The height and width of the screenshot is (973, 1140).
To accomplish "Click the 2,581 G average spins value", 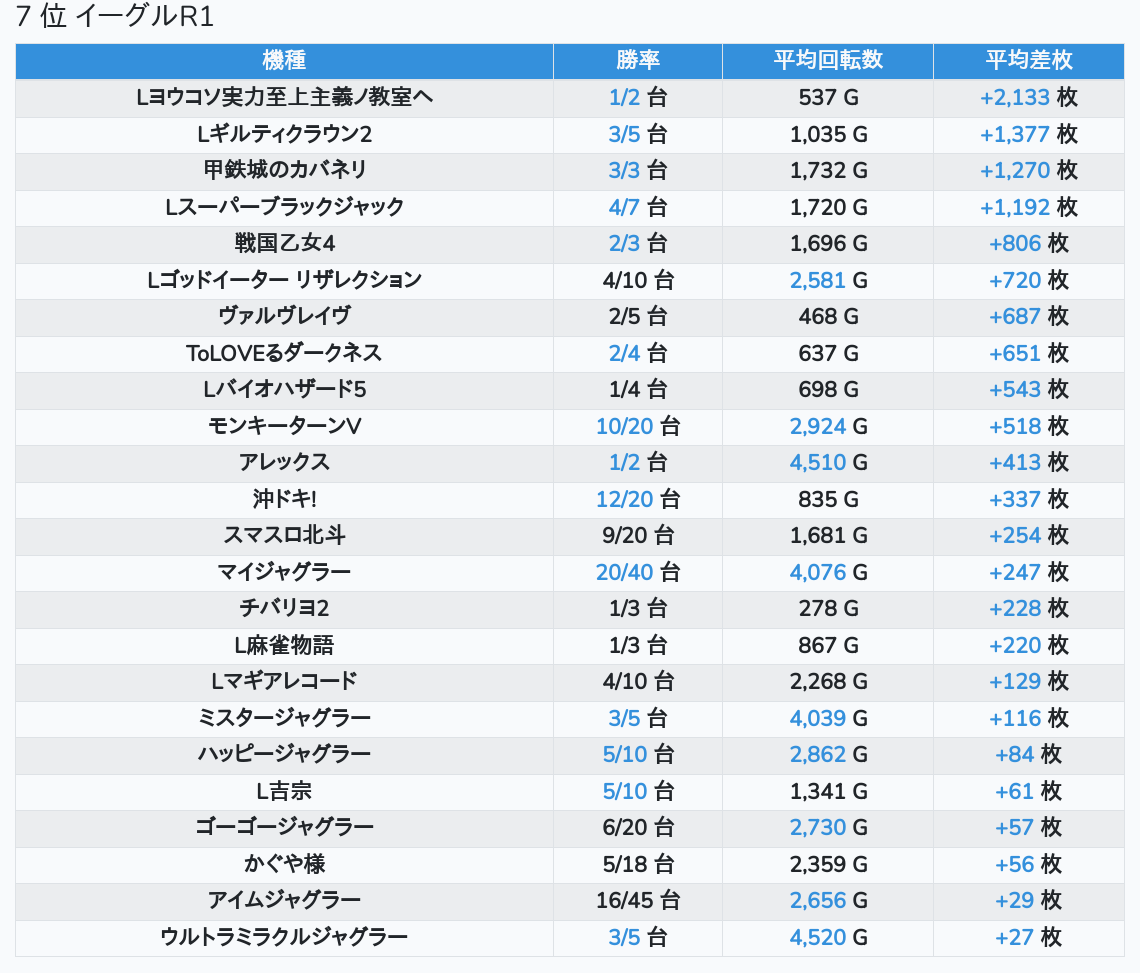I will pyautogui.click(x=828, y=280).
